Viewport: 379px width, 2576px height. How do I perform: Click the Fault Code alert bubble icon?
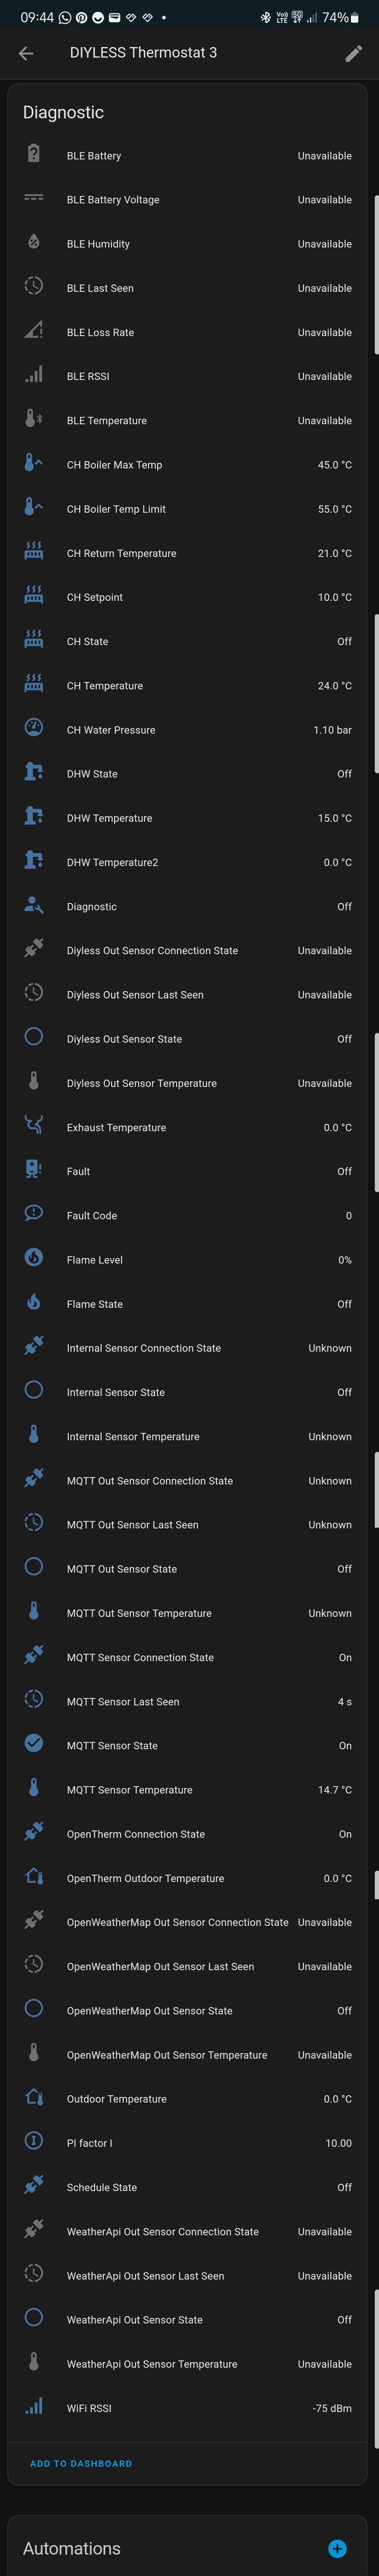[33, 1214]
